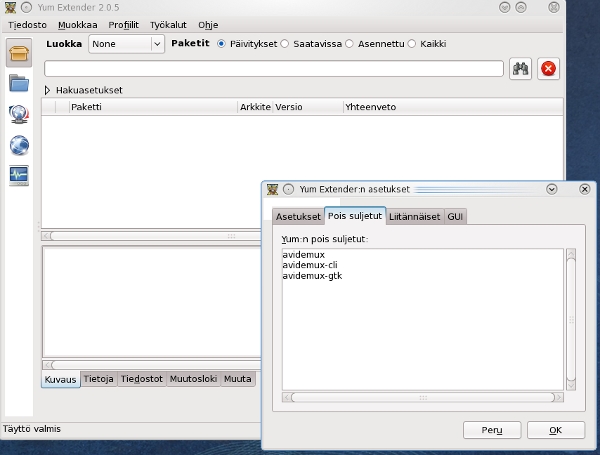Screen dimensions: 600x455
Task: Close the Yum Extender settings dialog
Action: 585,189
